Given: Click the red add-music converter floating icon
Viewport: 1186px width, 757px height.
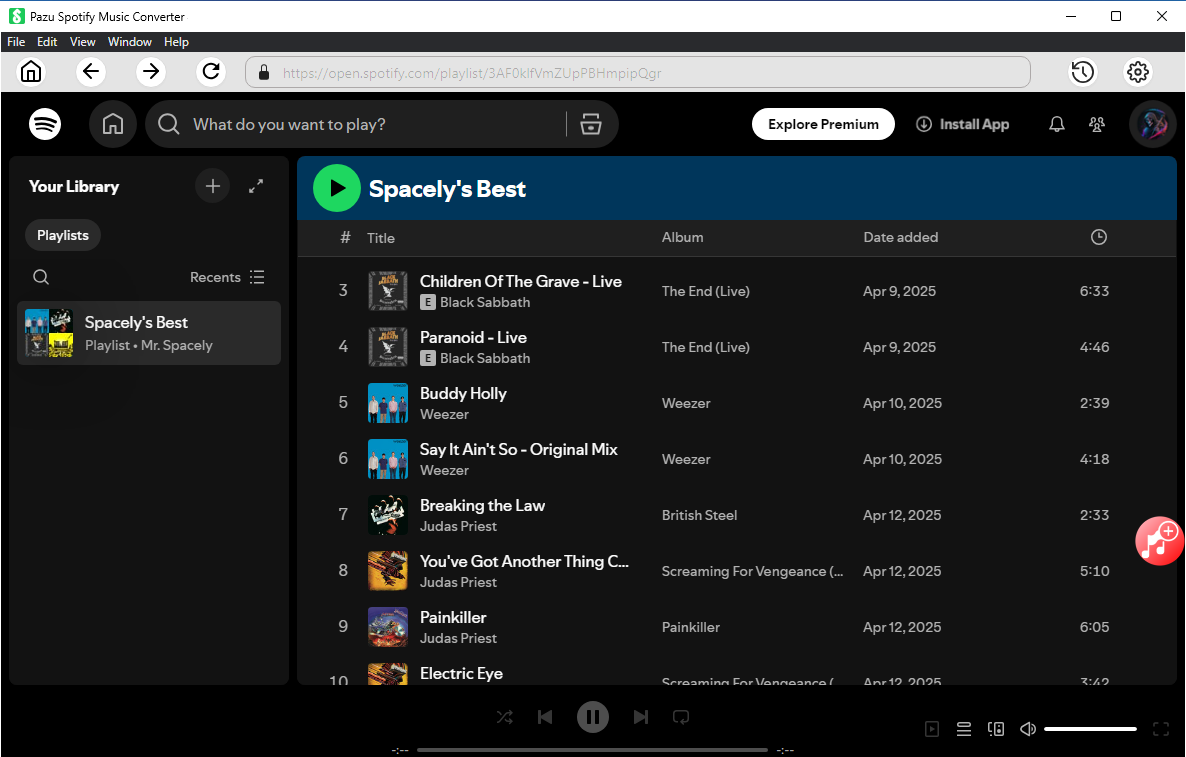Looking at the screenshot, I should click(1159, 541).
